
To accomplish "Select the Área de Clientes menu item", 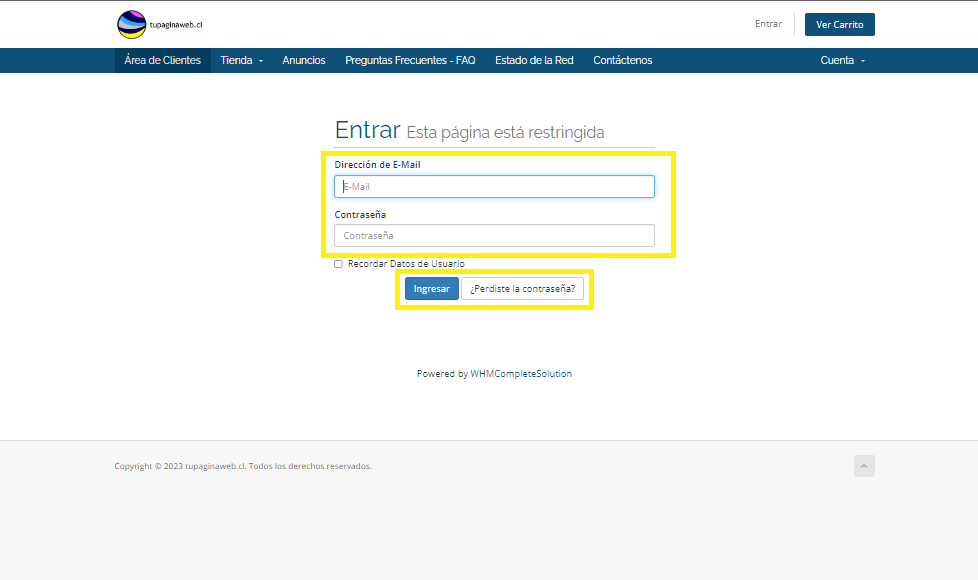I will pyautogui.click(x=162, y=60).
